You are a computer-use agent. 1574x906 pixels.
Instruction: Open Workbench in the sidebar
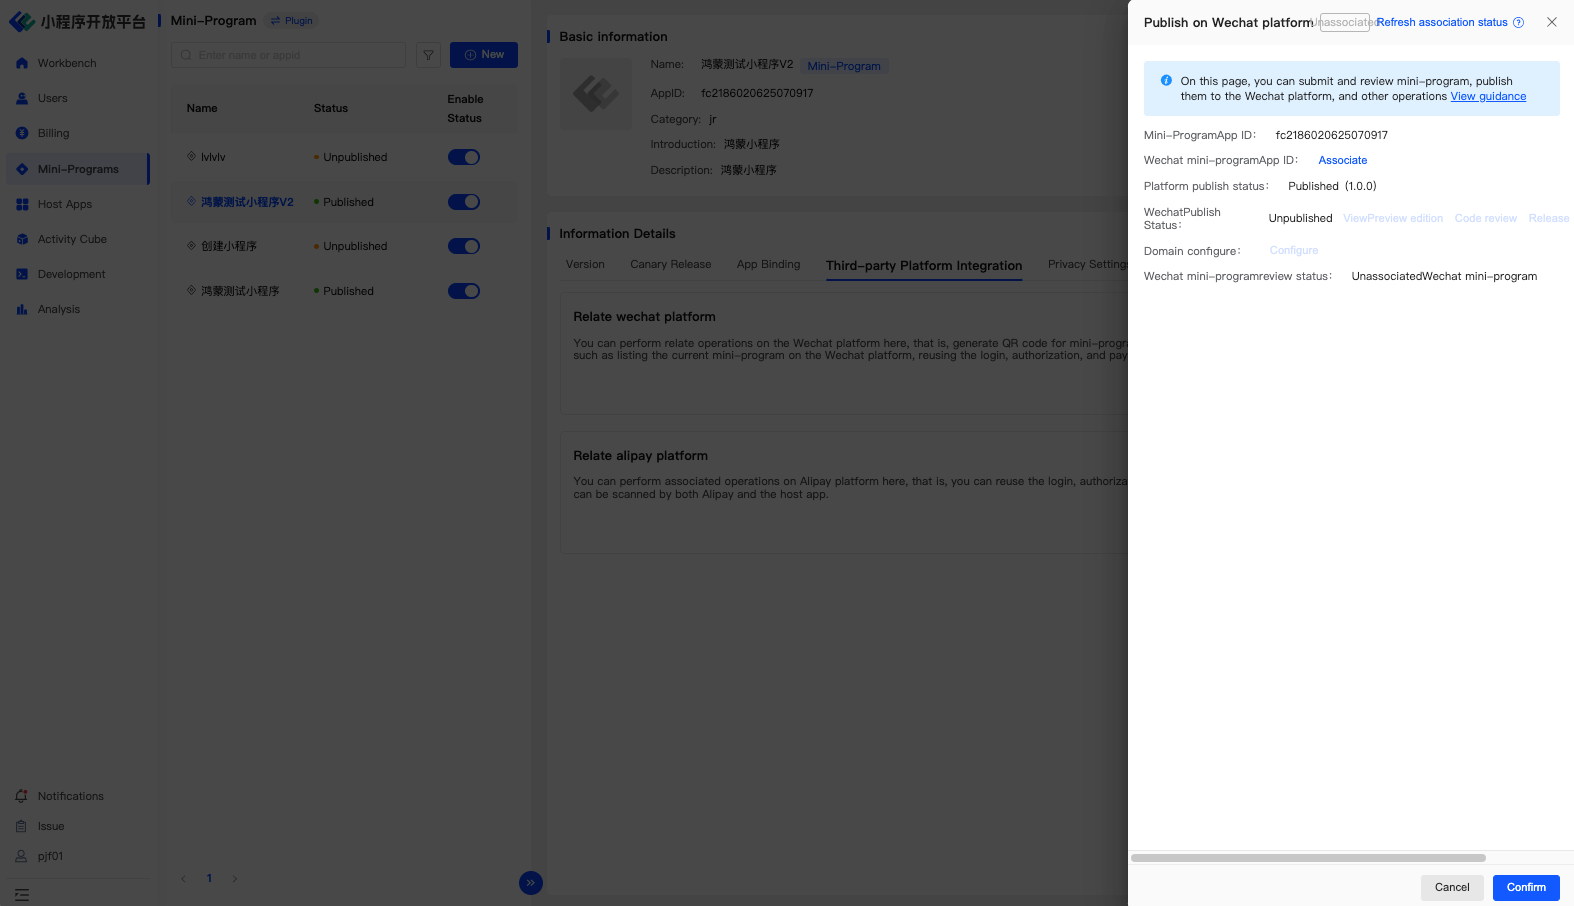(67, 63)
